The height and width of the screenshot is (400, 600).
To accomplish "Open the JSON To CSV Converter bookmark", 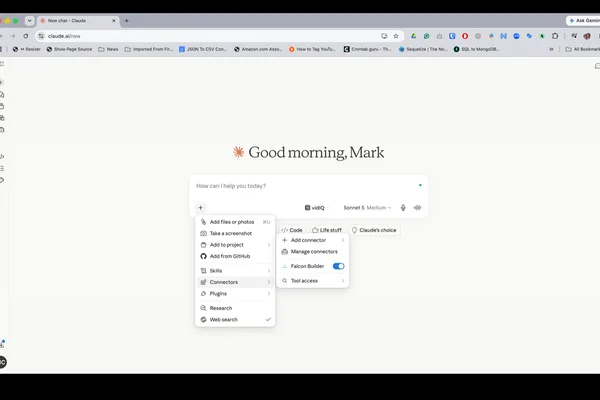I will (203, 49).
